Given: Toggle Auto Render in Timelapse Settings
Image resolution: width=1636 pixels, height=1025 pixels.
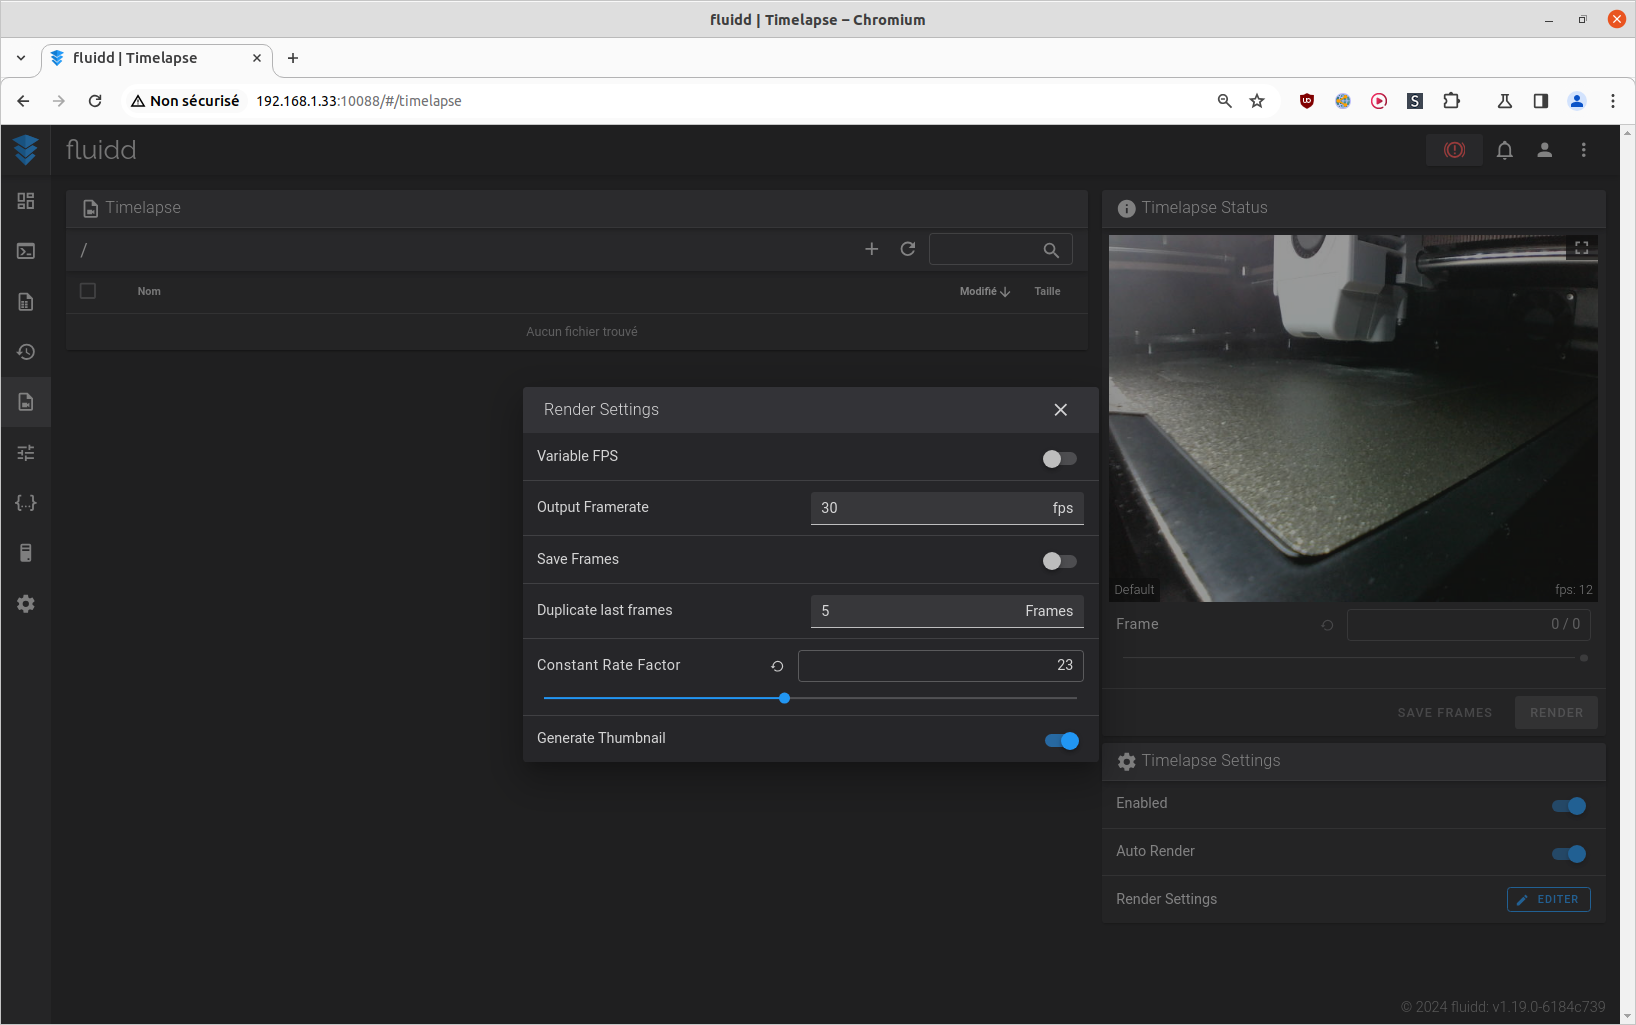Looking at the screenshot, I should 1568,854.
